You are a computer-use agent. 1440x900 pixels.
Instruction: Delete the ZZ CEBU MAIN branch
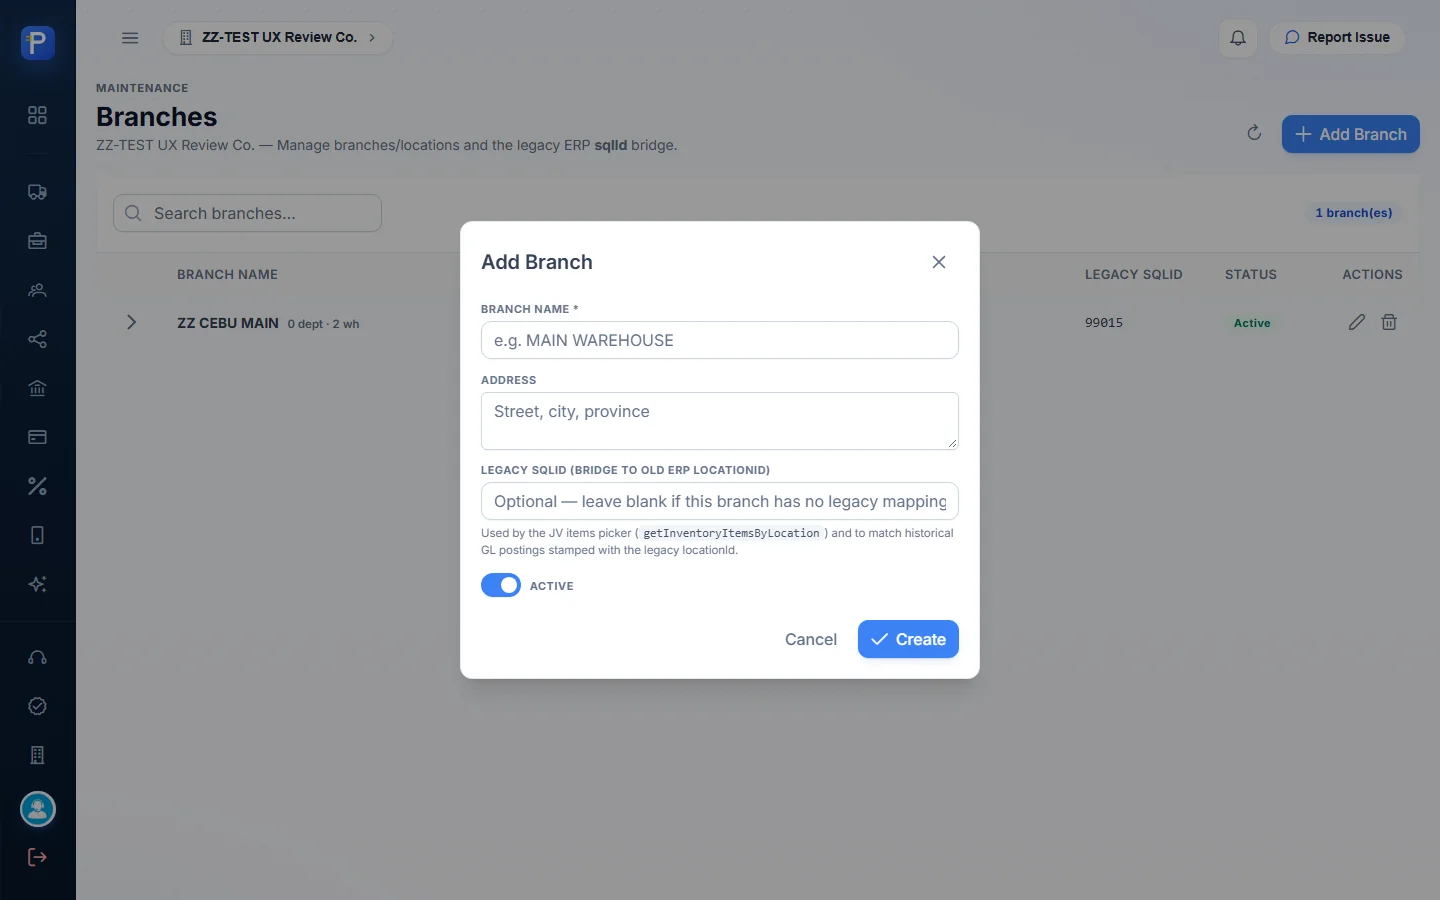click(1389, 322)
